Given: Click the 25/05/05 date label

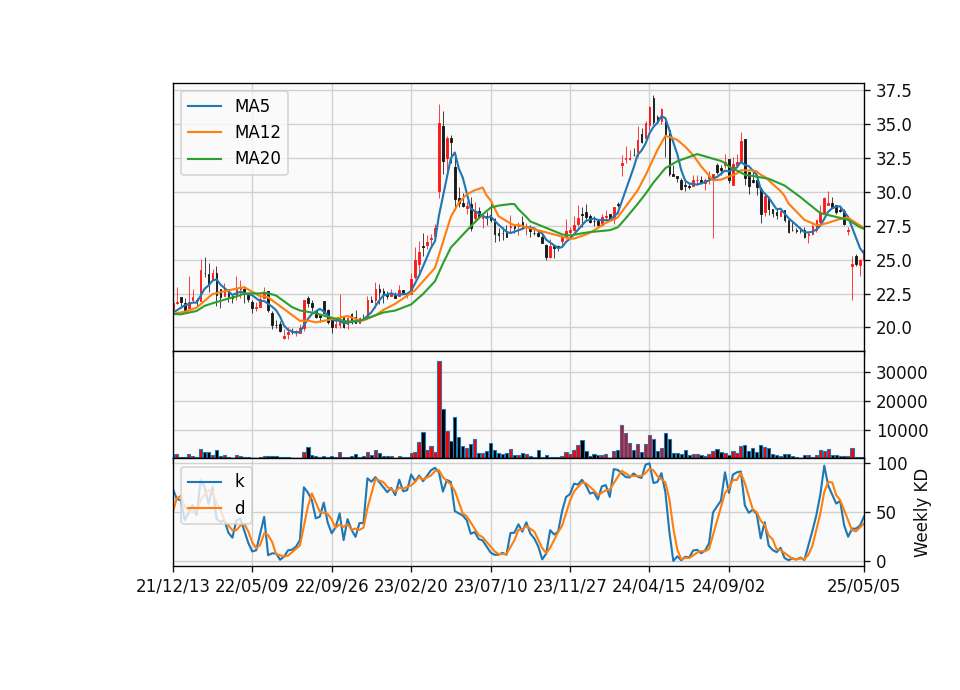Looking at the screenshot, I should (x=864, y=586).
